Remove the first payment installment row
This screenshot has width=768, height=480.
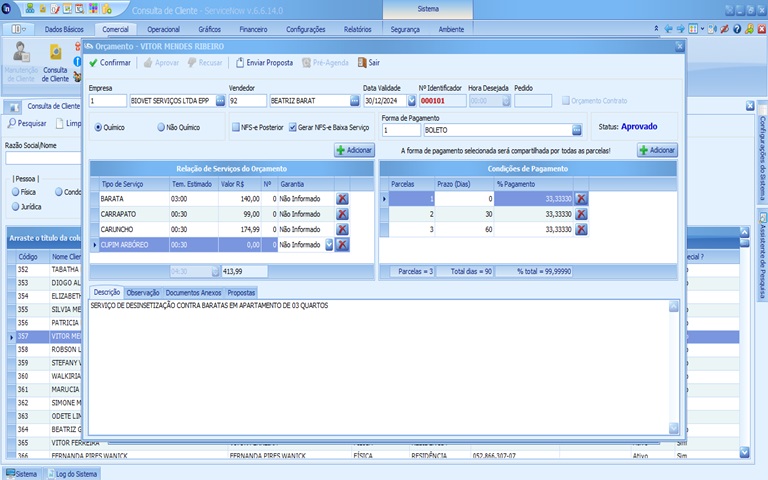coord(581,199)
